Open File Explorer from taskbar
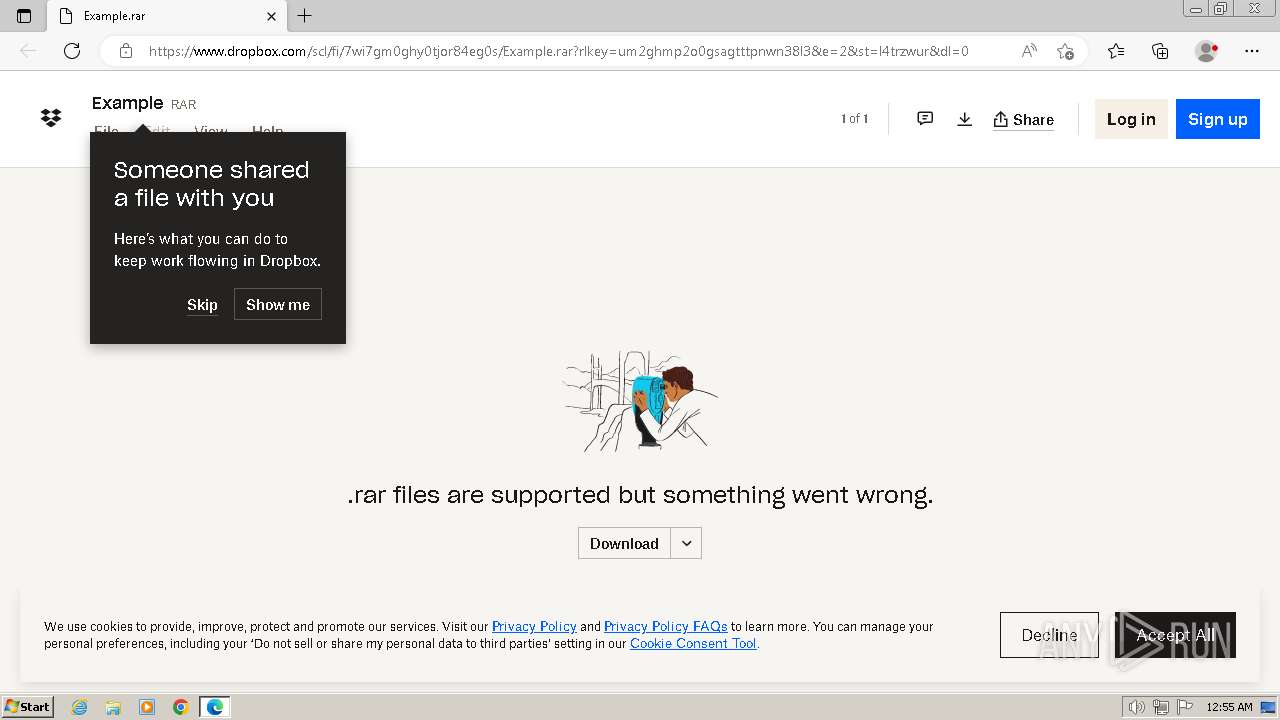The width and height of the screenshot is (1280, 720). [113, 707]
